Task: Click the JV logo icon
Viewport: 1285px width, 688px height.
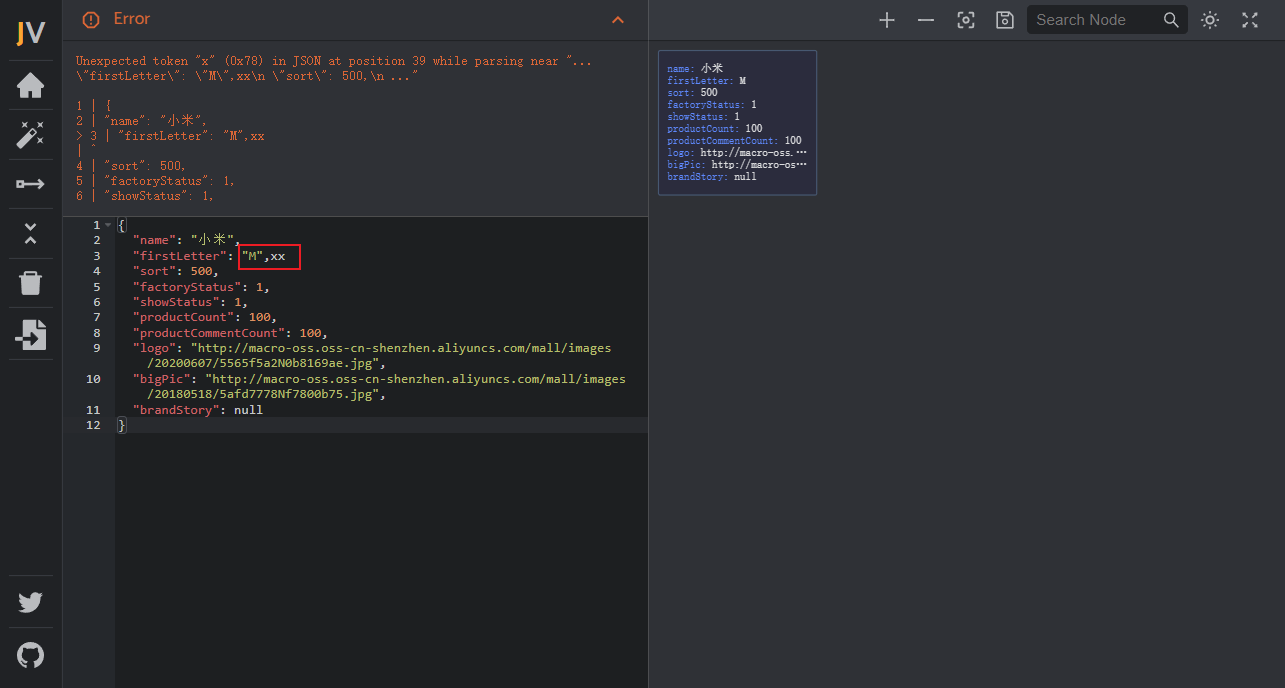Action: tap(31, 32)
